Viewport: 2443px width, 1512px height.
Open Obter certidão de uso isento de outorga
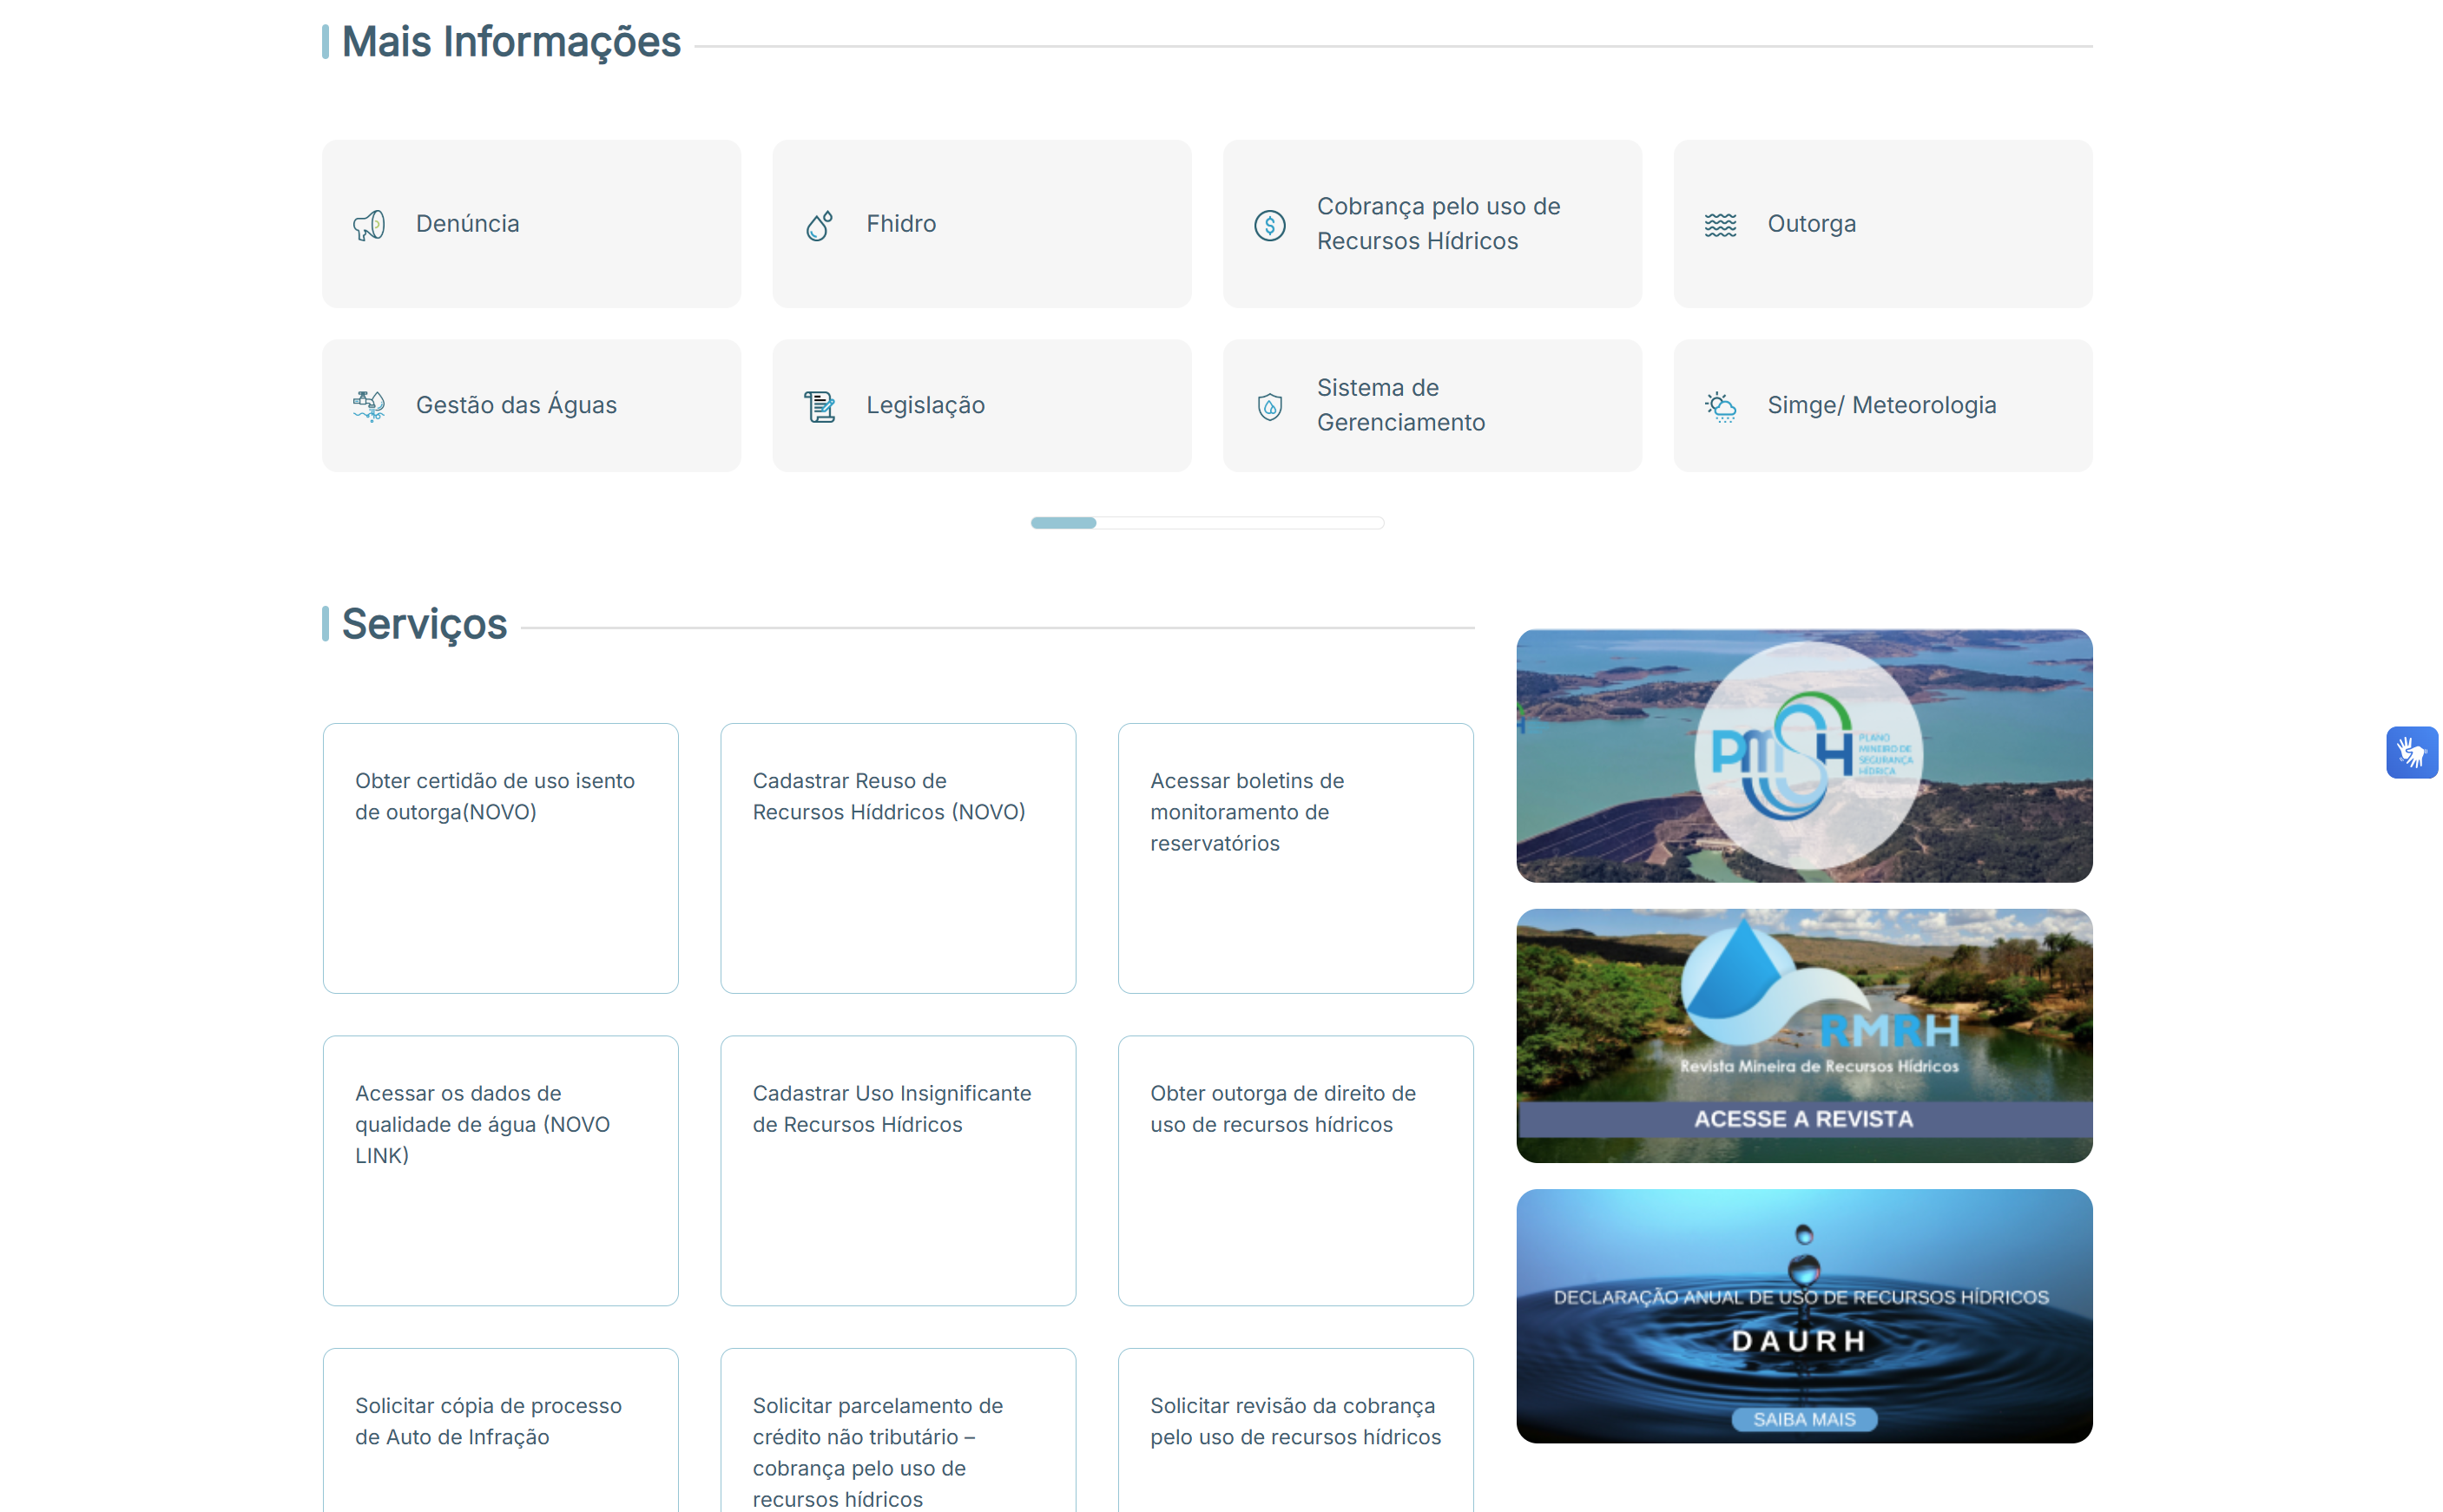[500, 858]
